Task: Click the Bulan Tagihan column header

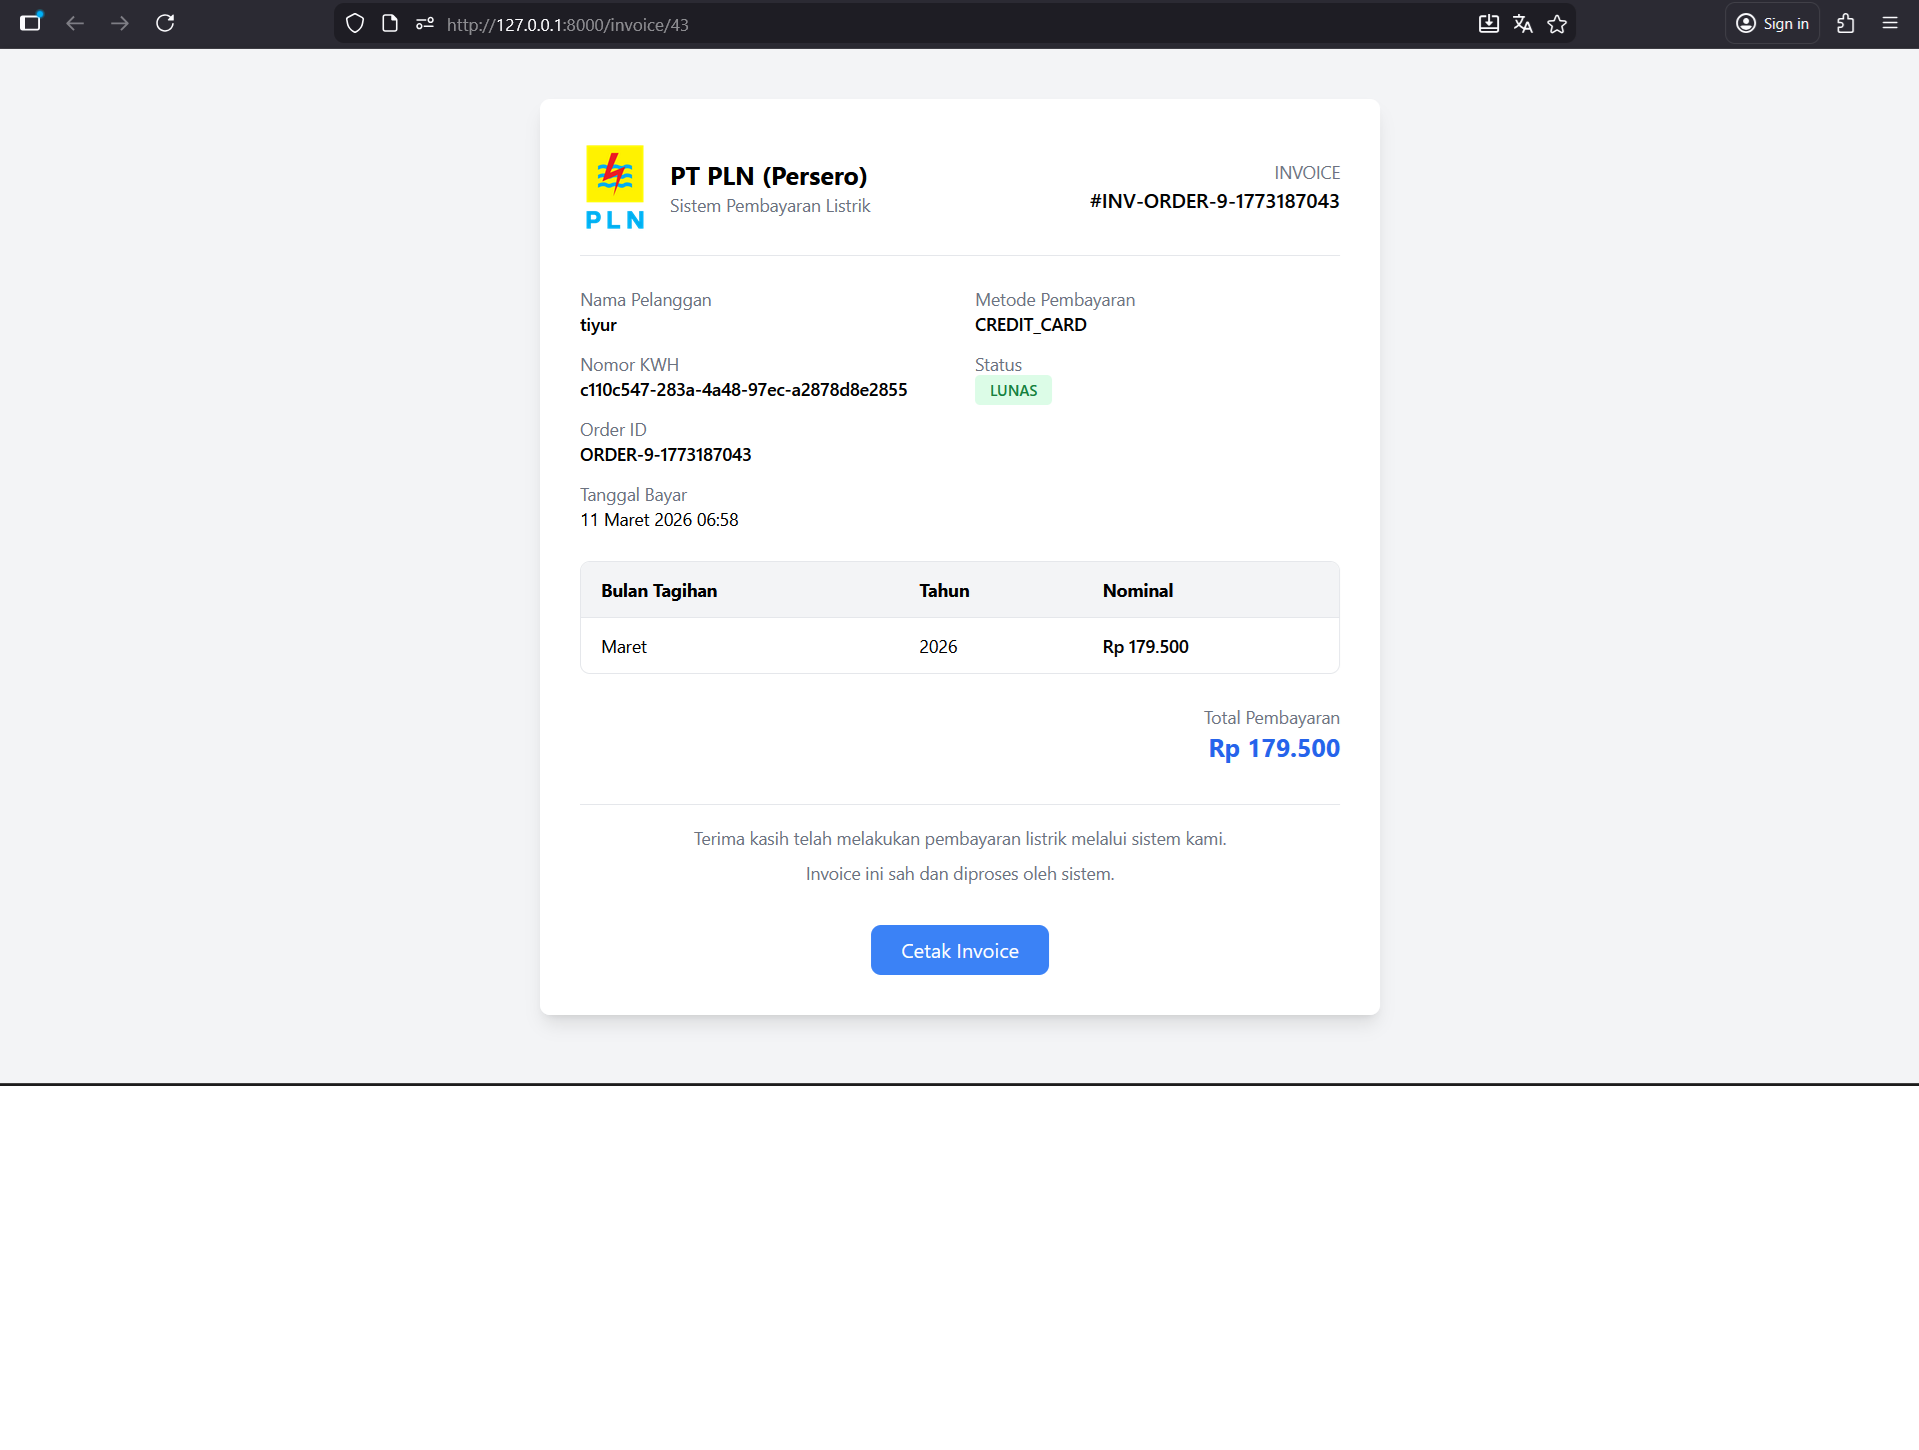Action: [x=659, y=591]
